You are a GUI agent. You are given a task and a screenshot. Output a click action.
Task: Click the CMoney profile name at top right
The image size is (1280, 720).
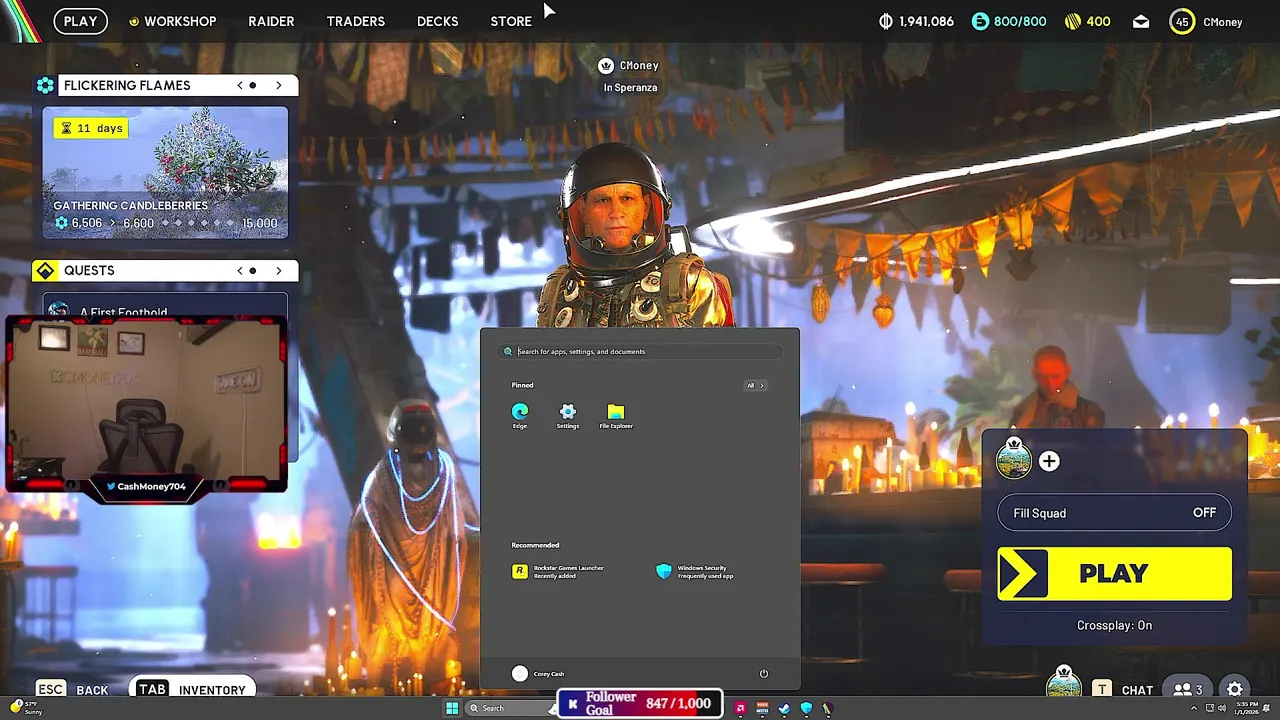pyautogui.click(x=1222, y=21)
